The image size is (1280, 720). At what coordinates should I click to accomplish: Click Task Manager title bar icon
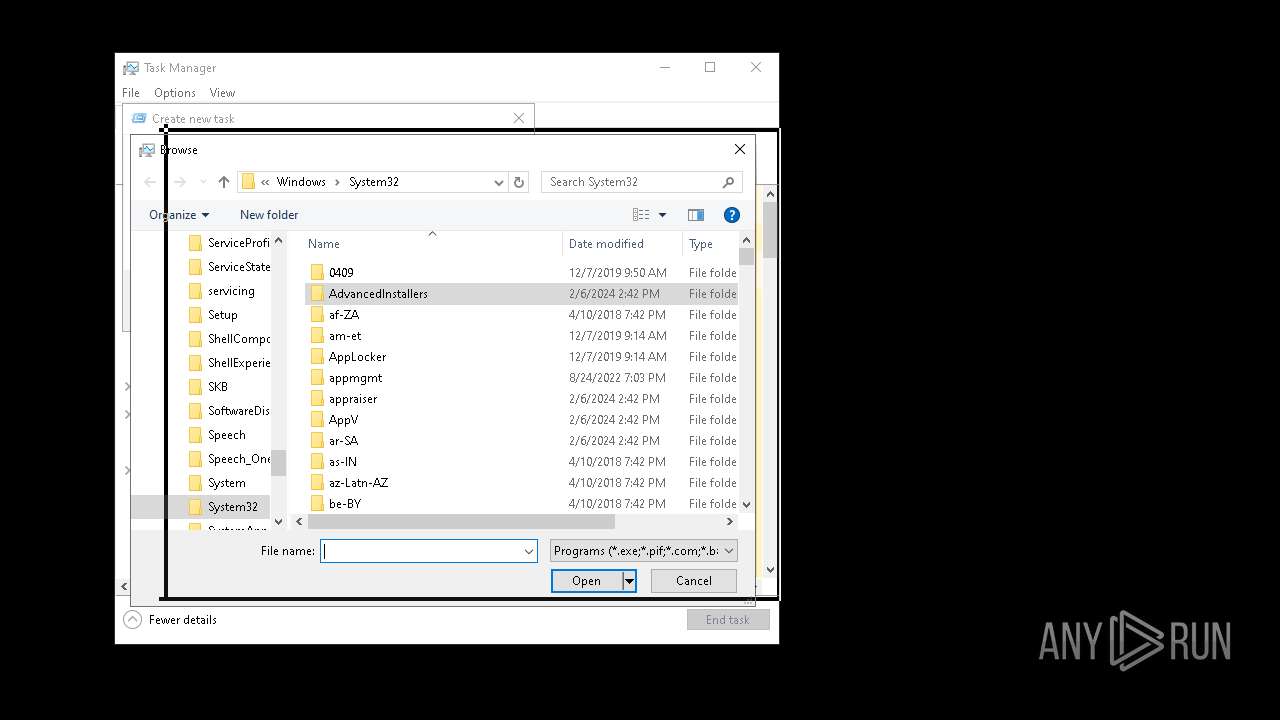point(131,68)
